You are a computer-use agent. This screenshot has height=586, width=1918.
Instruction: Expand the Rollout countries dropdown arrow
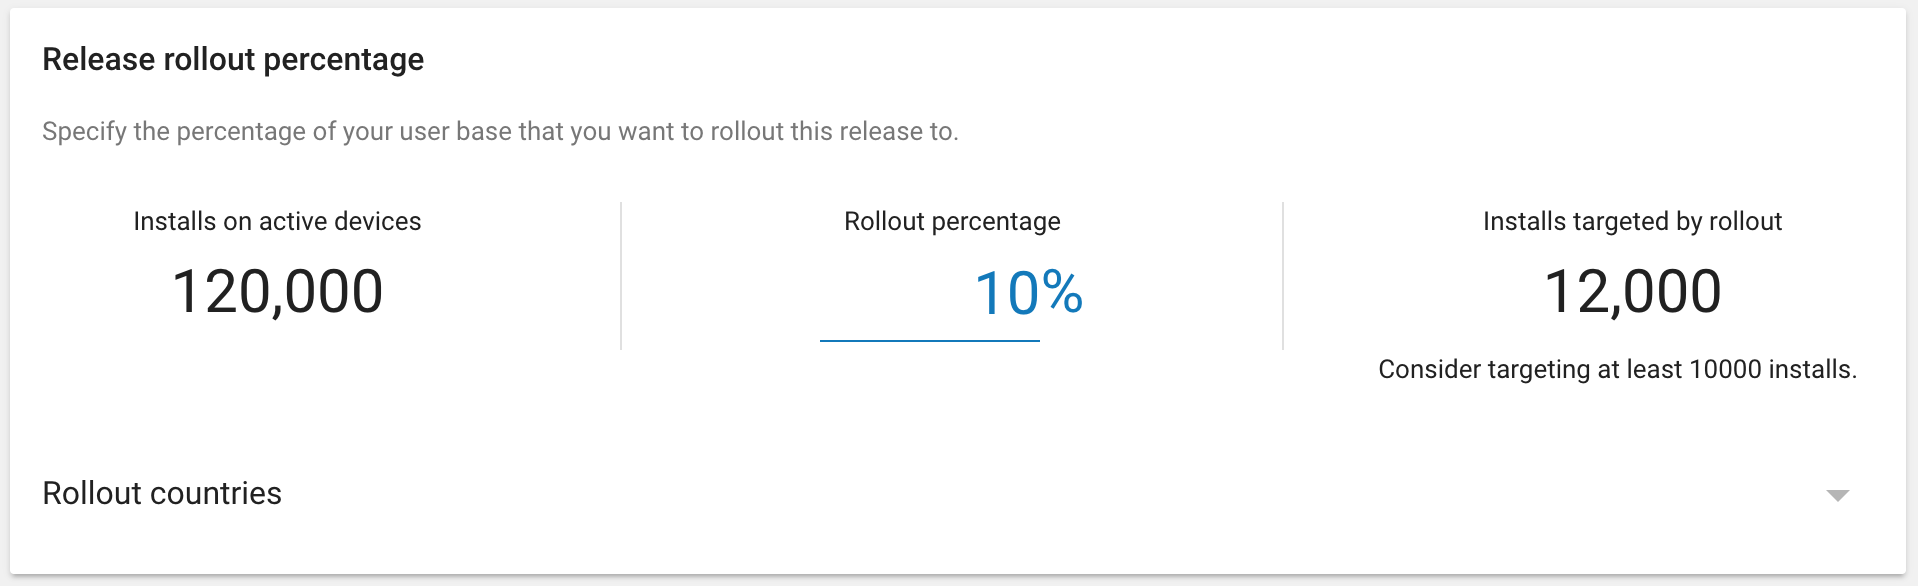tap(1837, 495)
